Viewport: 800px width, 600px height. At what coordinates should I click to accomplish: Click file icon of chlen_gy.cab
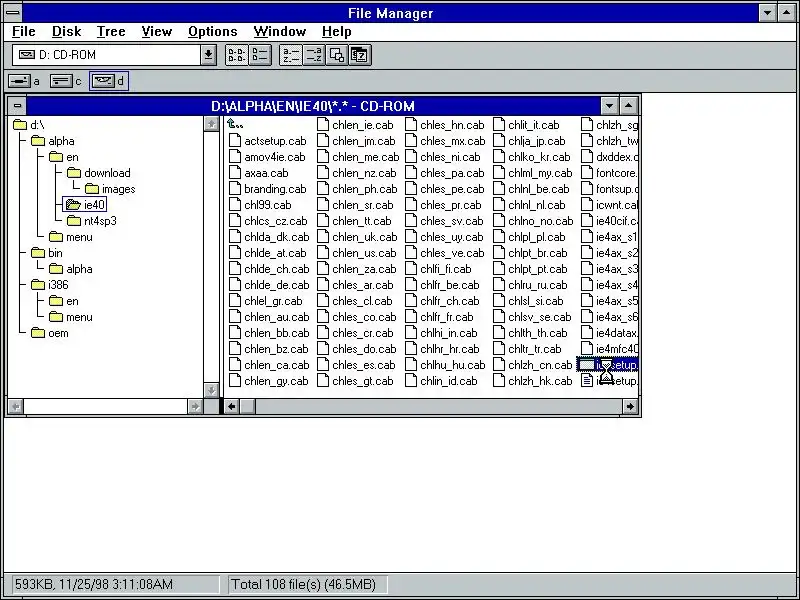pos(235,381)
